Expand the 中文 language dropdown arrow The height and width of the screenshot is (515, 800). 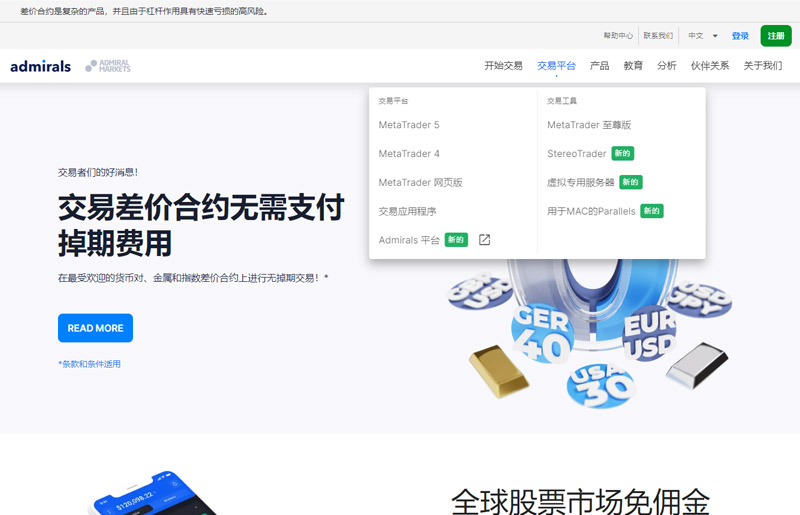tap(715, 36)
